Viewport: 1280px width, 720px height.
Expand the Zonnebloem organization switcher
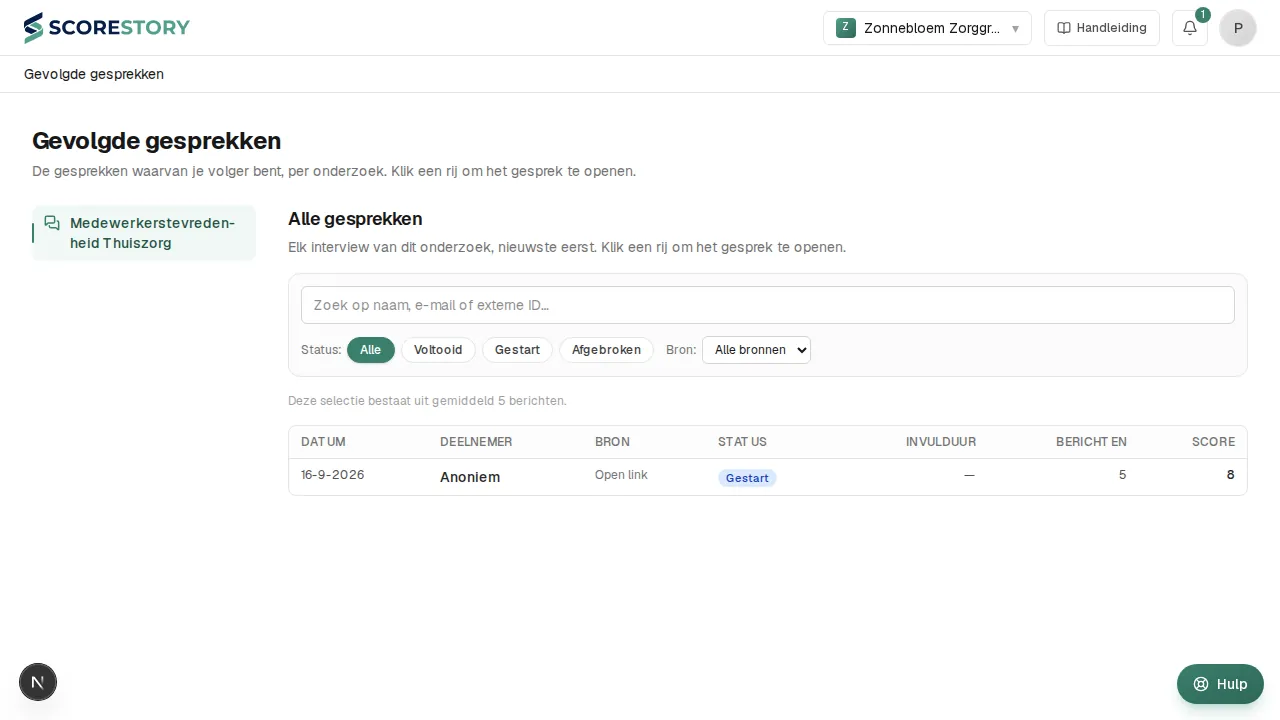[x=927, y=28]
